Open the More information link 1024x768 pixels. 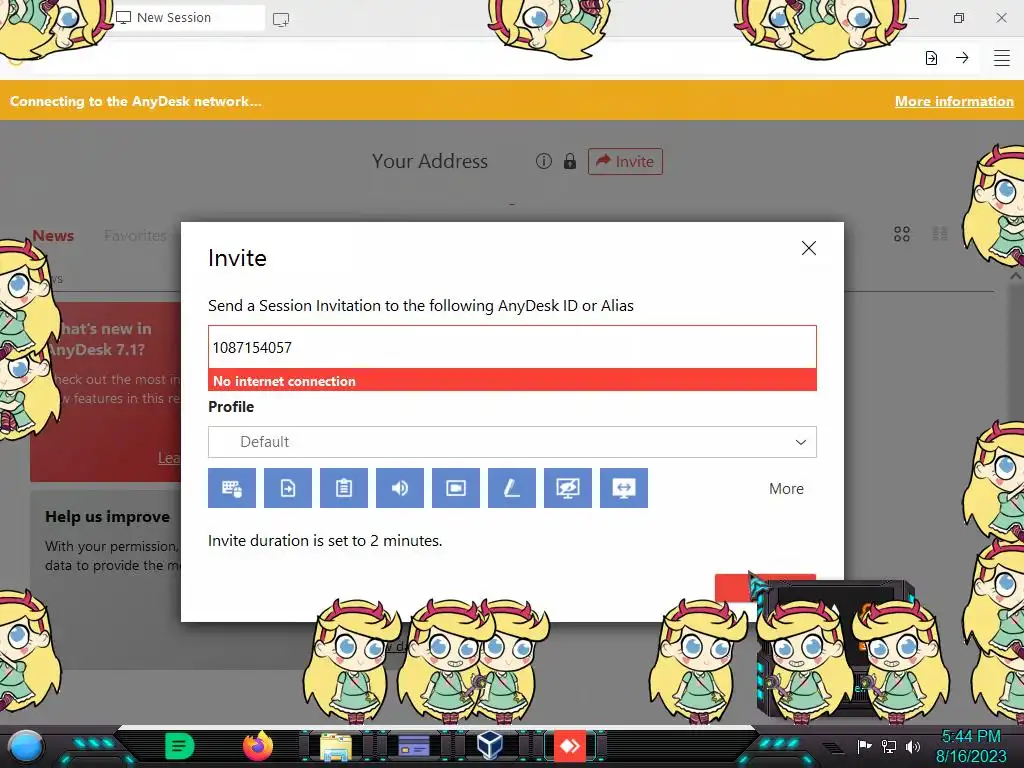click(x=954, y=101)
